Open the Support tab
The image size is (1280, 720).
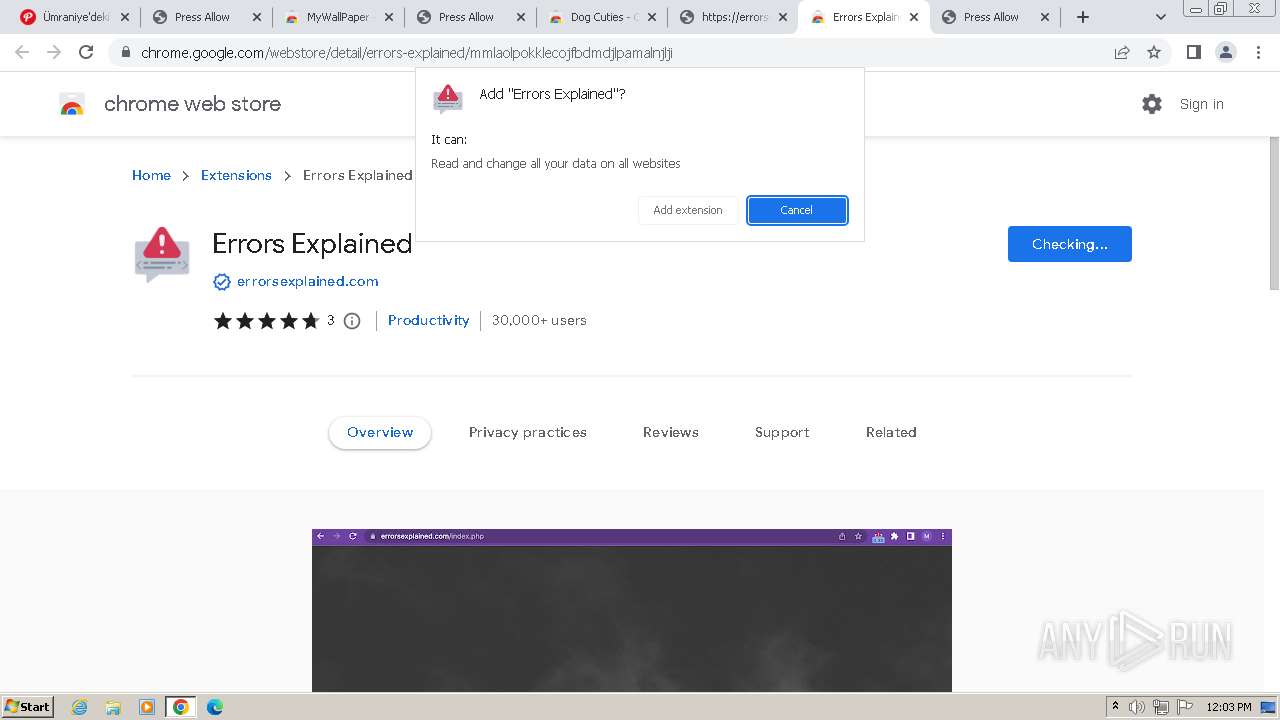(782, 432)
